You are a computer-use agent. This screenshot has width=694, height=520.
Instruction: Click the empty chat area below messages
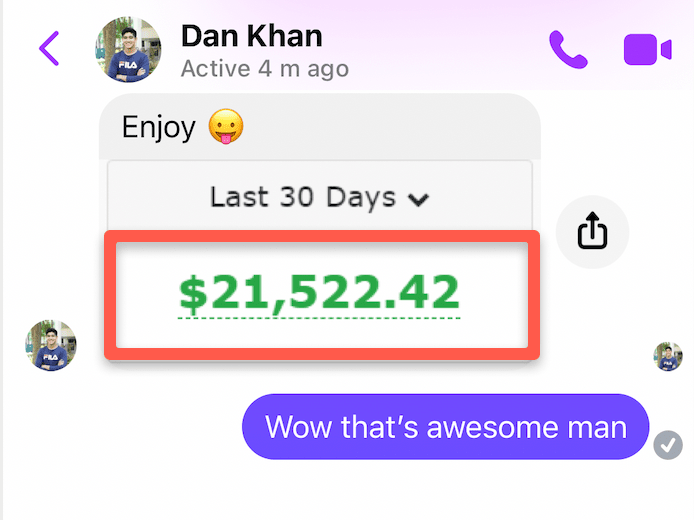coord(347,491)
